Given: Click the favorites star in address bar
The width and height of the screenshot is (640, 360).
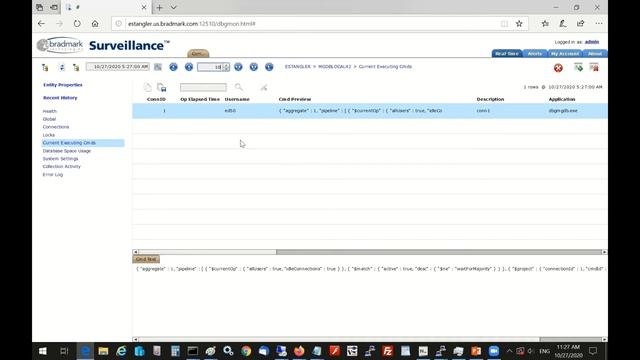Looking at the screenshot, I should (x=519, y=24).
